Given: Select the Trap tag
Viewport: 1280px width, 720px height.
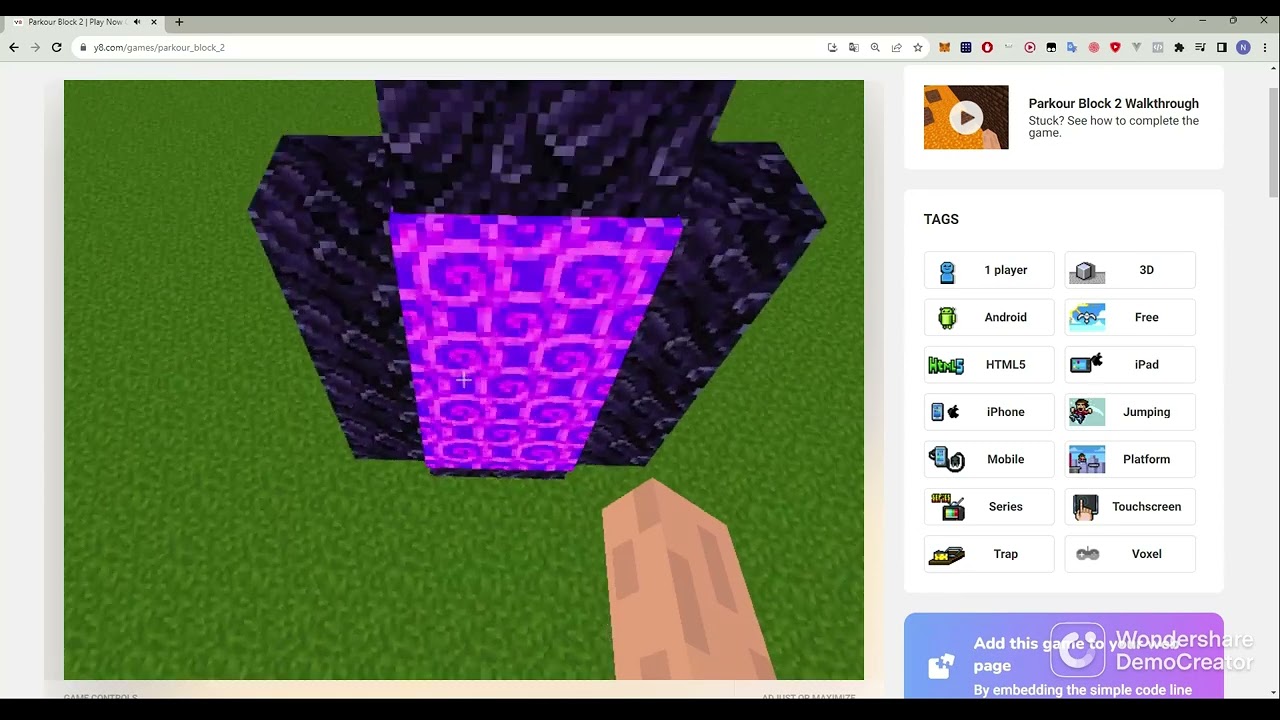Looking at the screenshot, I should 989,554.
